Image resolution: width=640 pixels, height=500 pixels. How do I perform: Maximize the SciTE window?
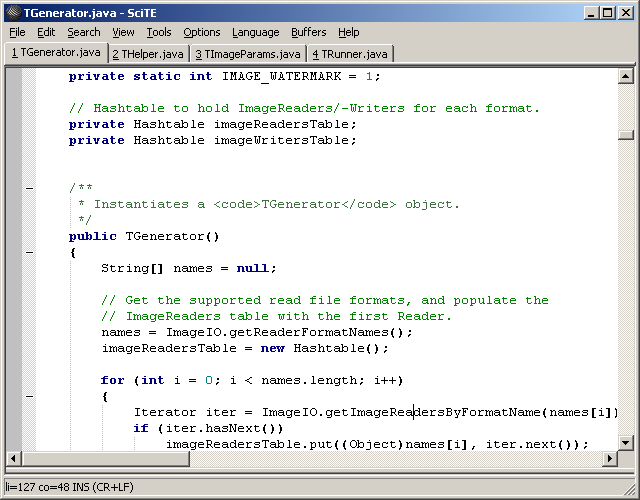tap(607, 13)
